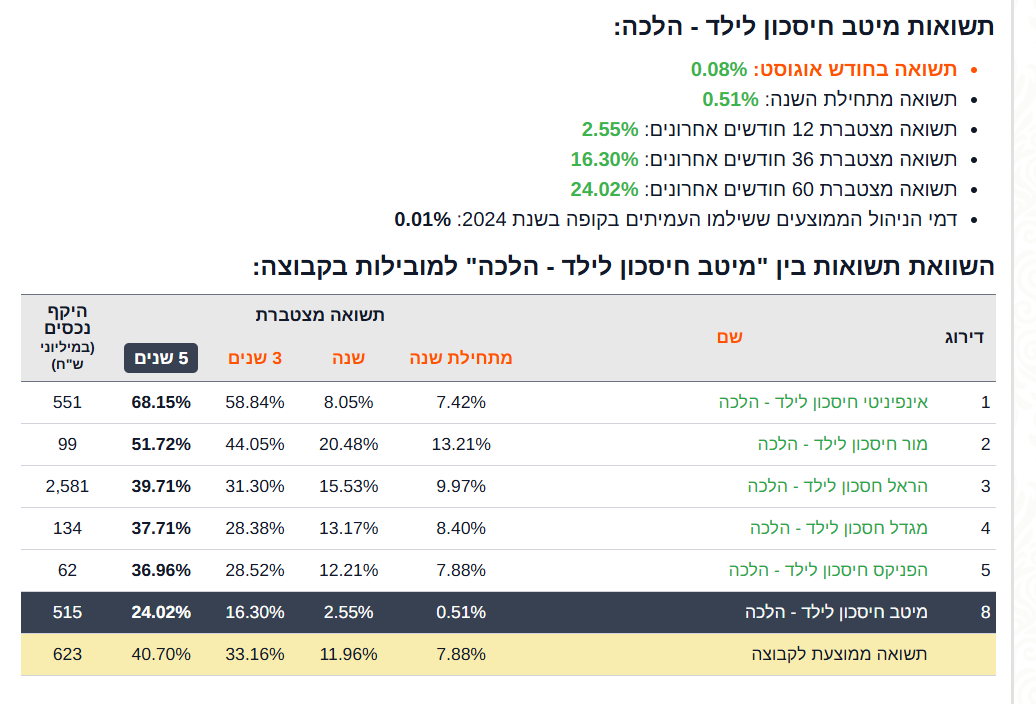
Task: Click the תשואה ממוצעת לקבוצה row label
Action: tap(839, 654)
